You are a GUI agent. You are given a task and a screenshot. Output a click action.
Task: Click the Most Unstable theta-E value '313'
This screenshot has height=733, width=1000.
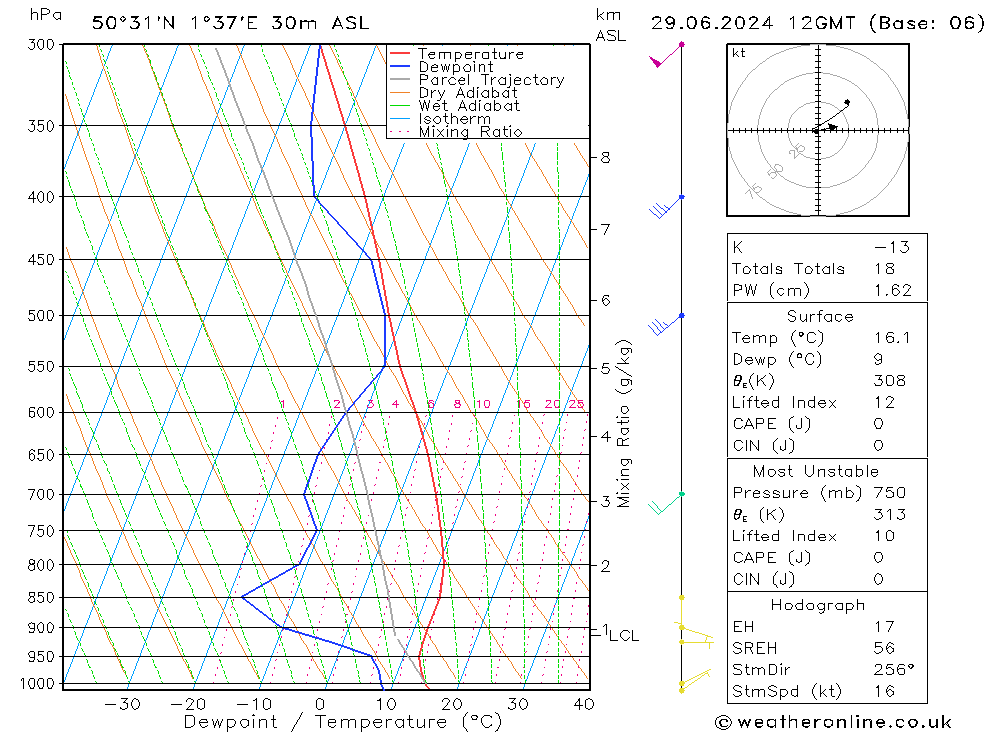tap(890, 514)
